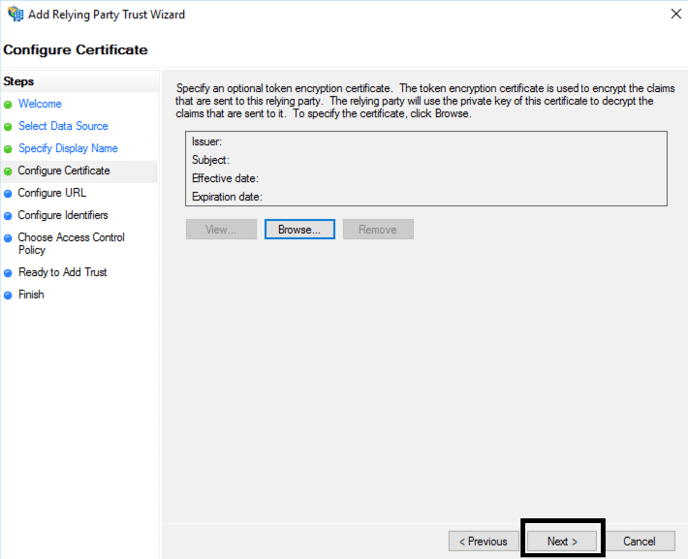Go to the Welcome step link

(40, 104)
